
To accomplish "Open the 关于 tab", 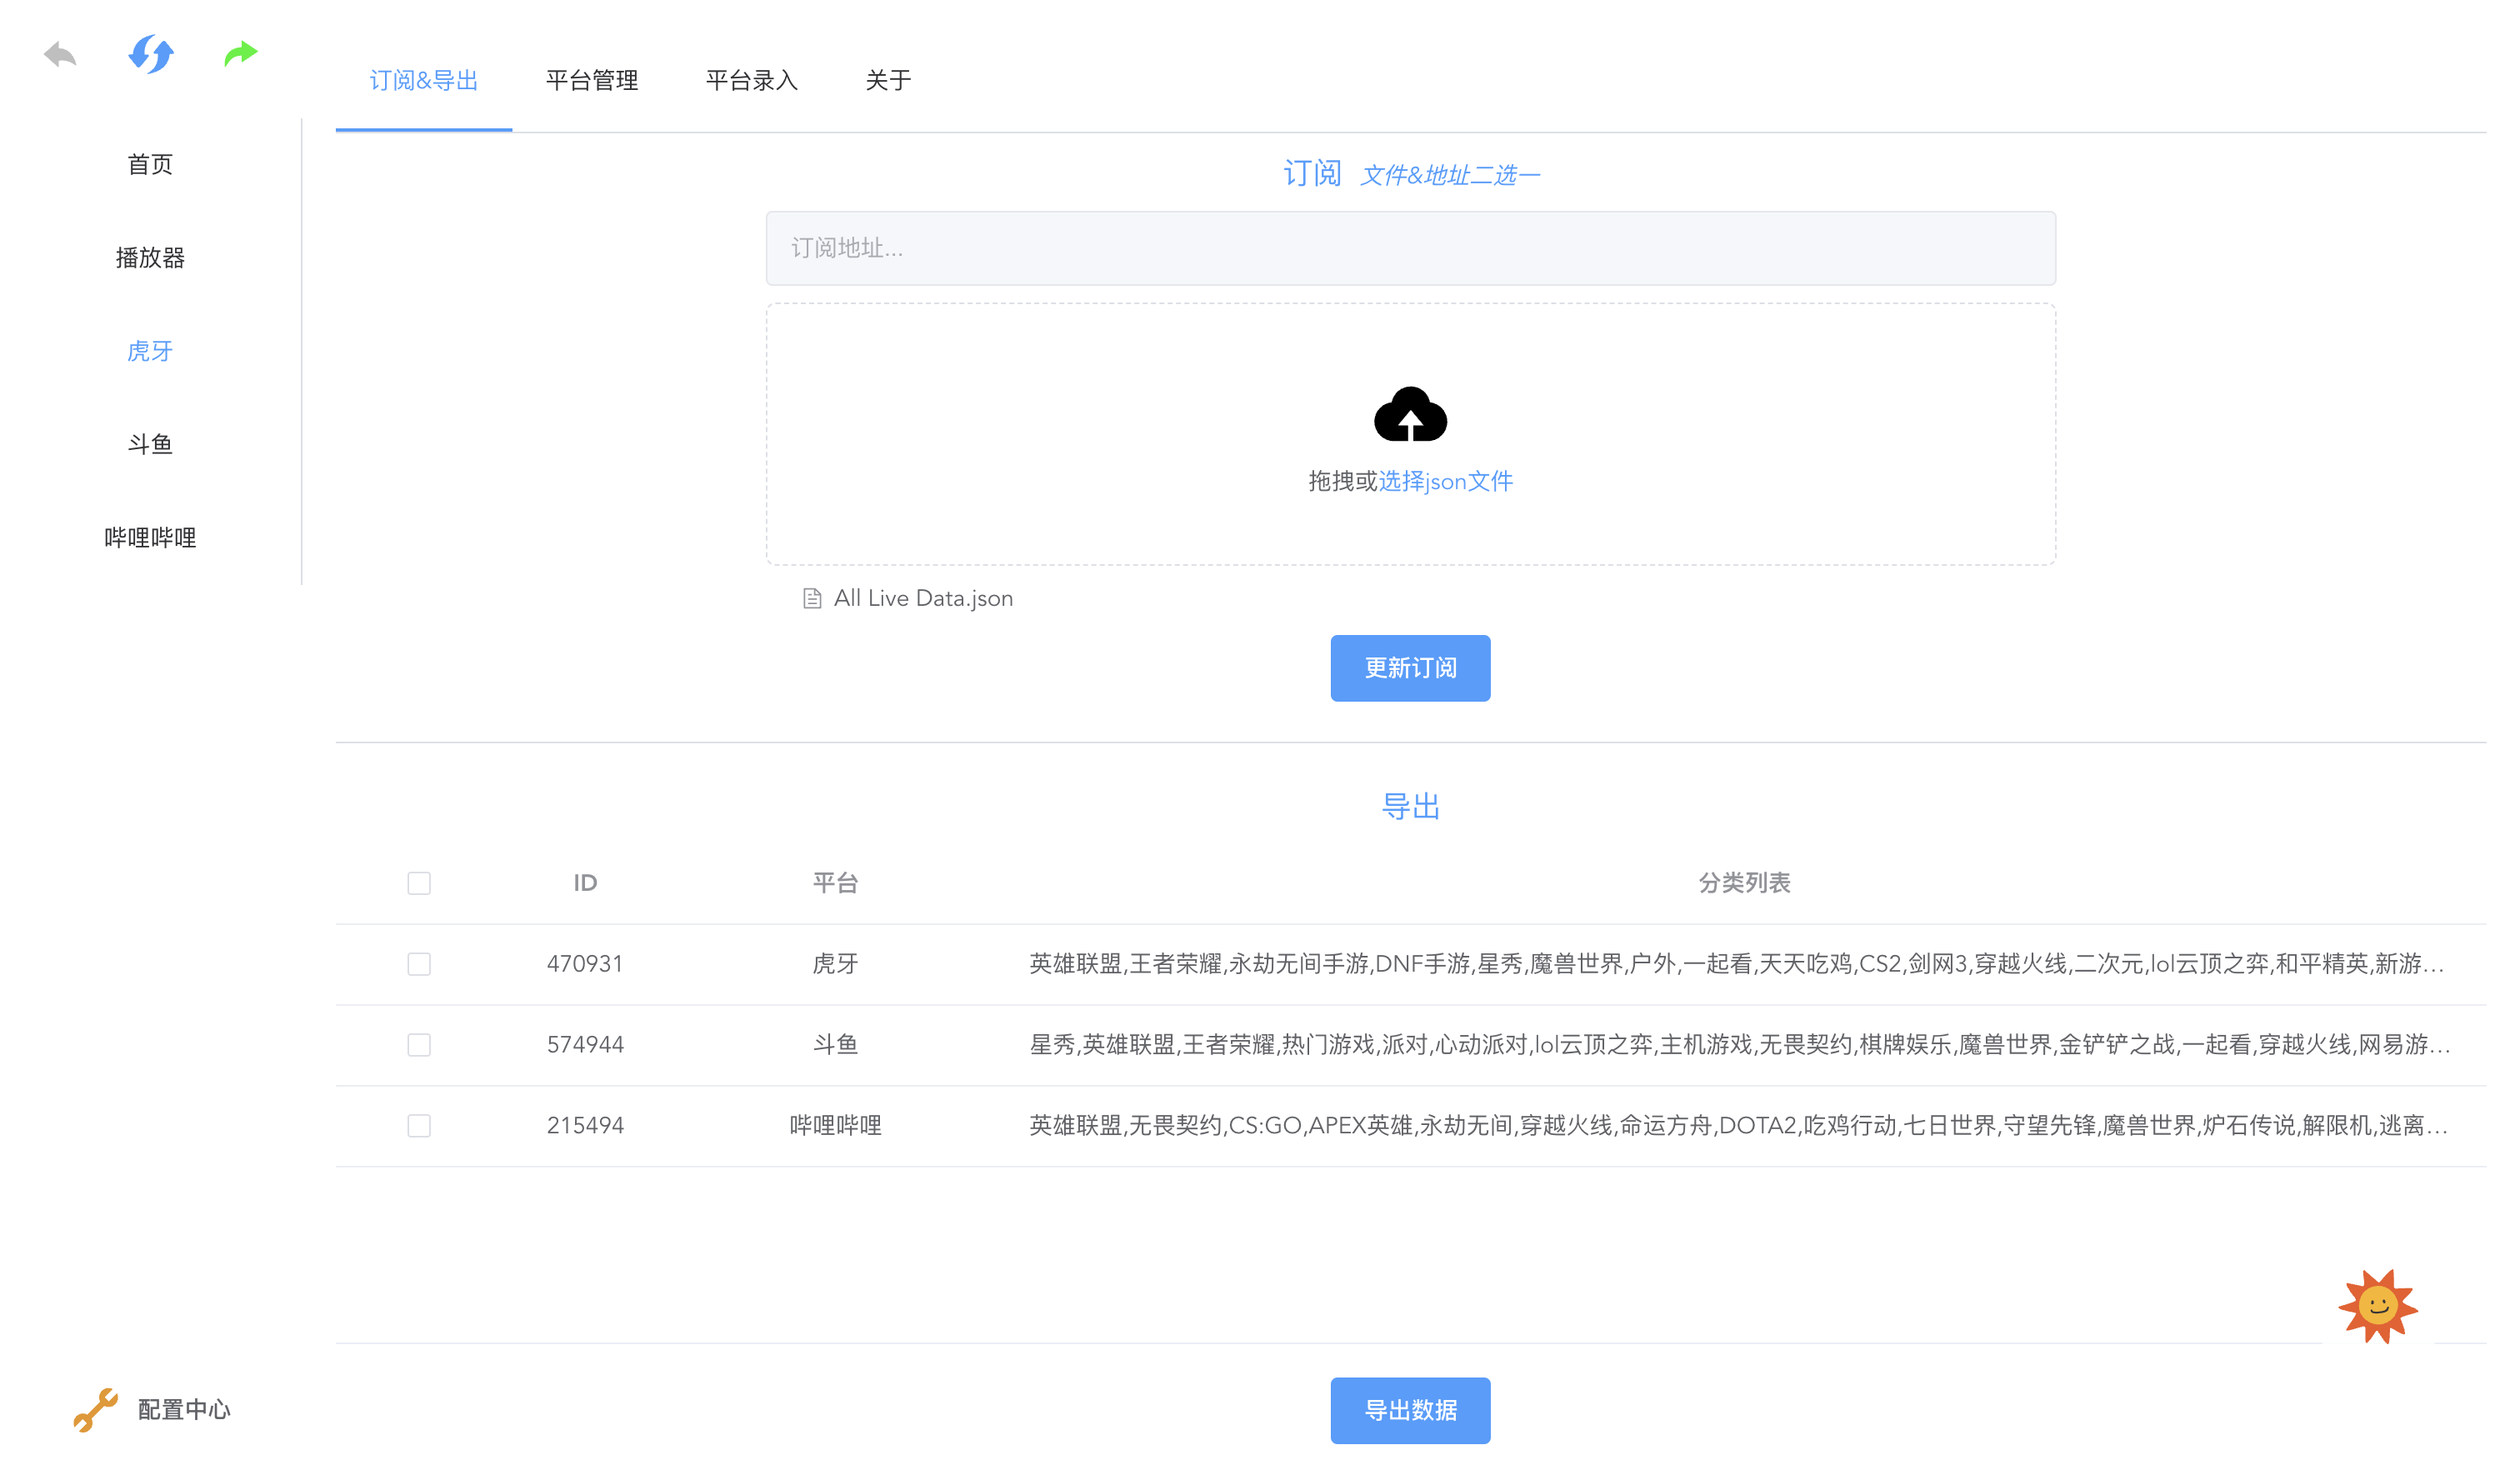I will coord(888,80).
